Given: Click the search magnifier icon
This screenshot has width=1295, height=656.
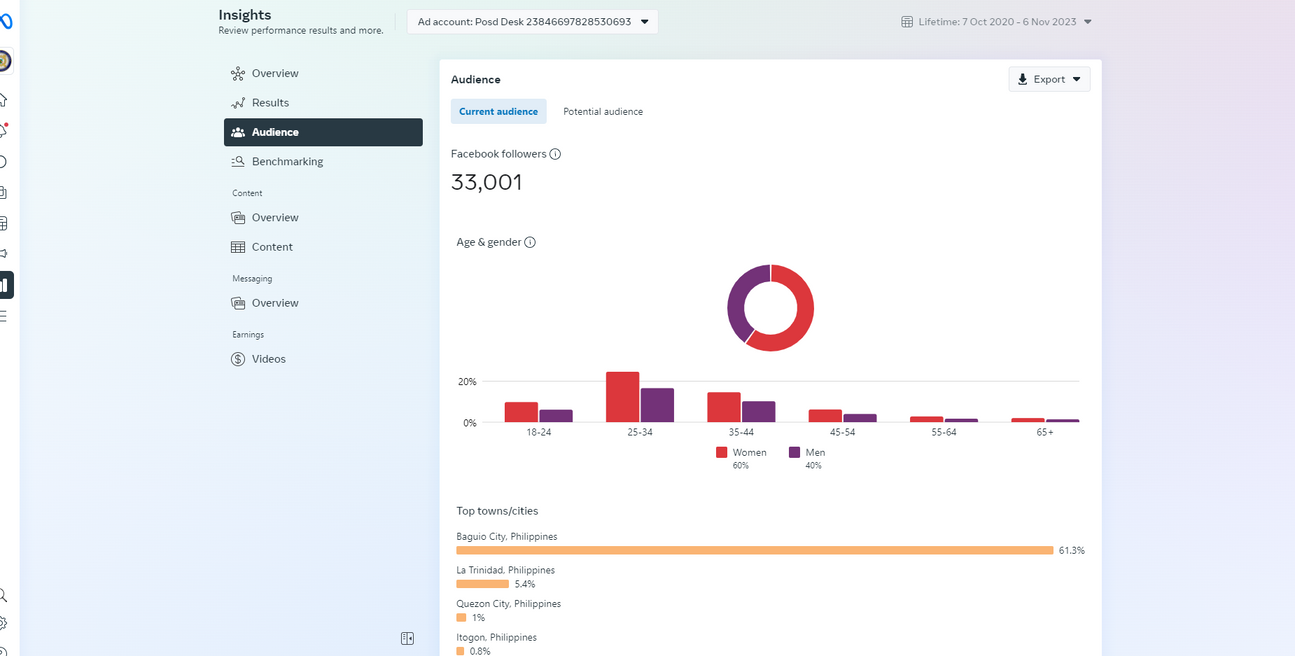Looking at the screenshot, I should pyautogui.click(x=4, y=595).
